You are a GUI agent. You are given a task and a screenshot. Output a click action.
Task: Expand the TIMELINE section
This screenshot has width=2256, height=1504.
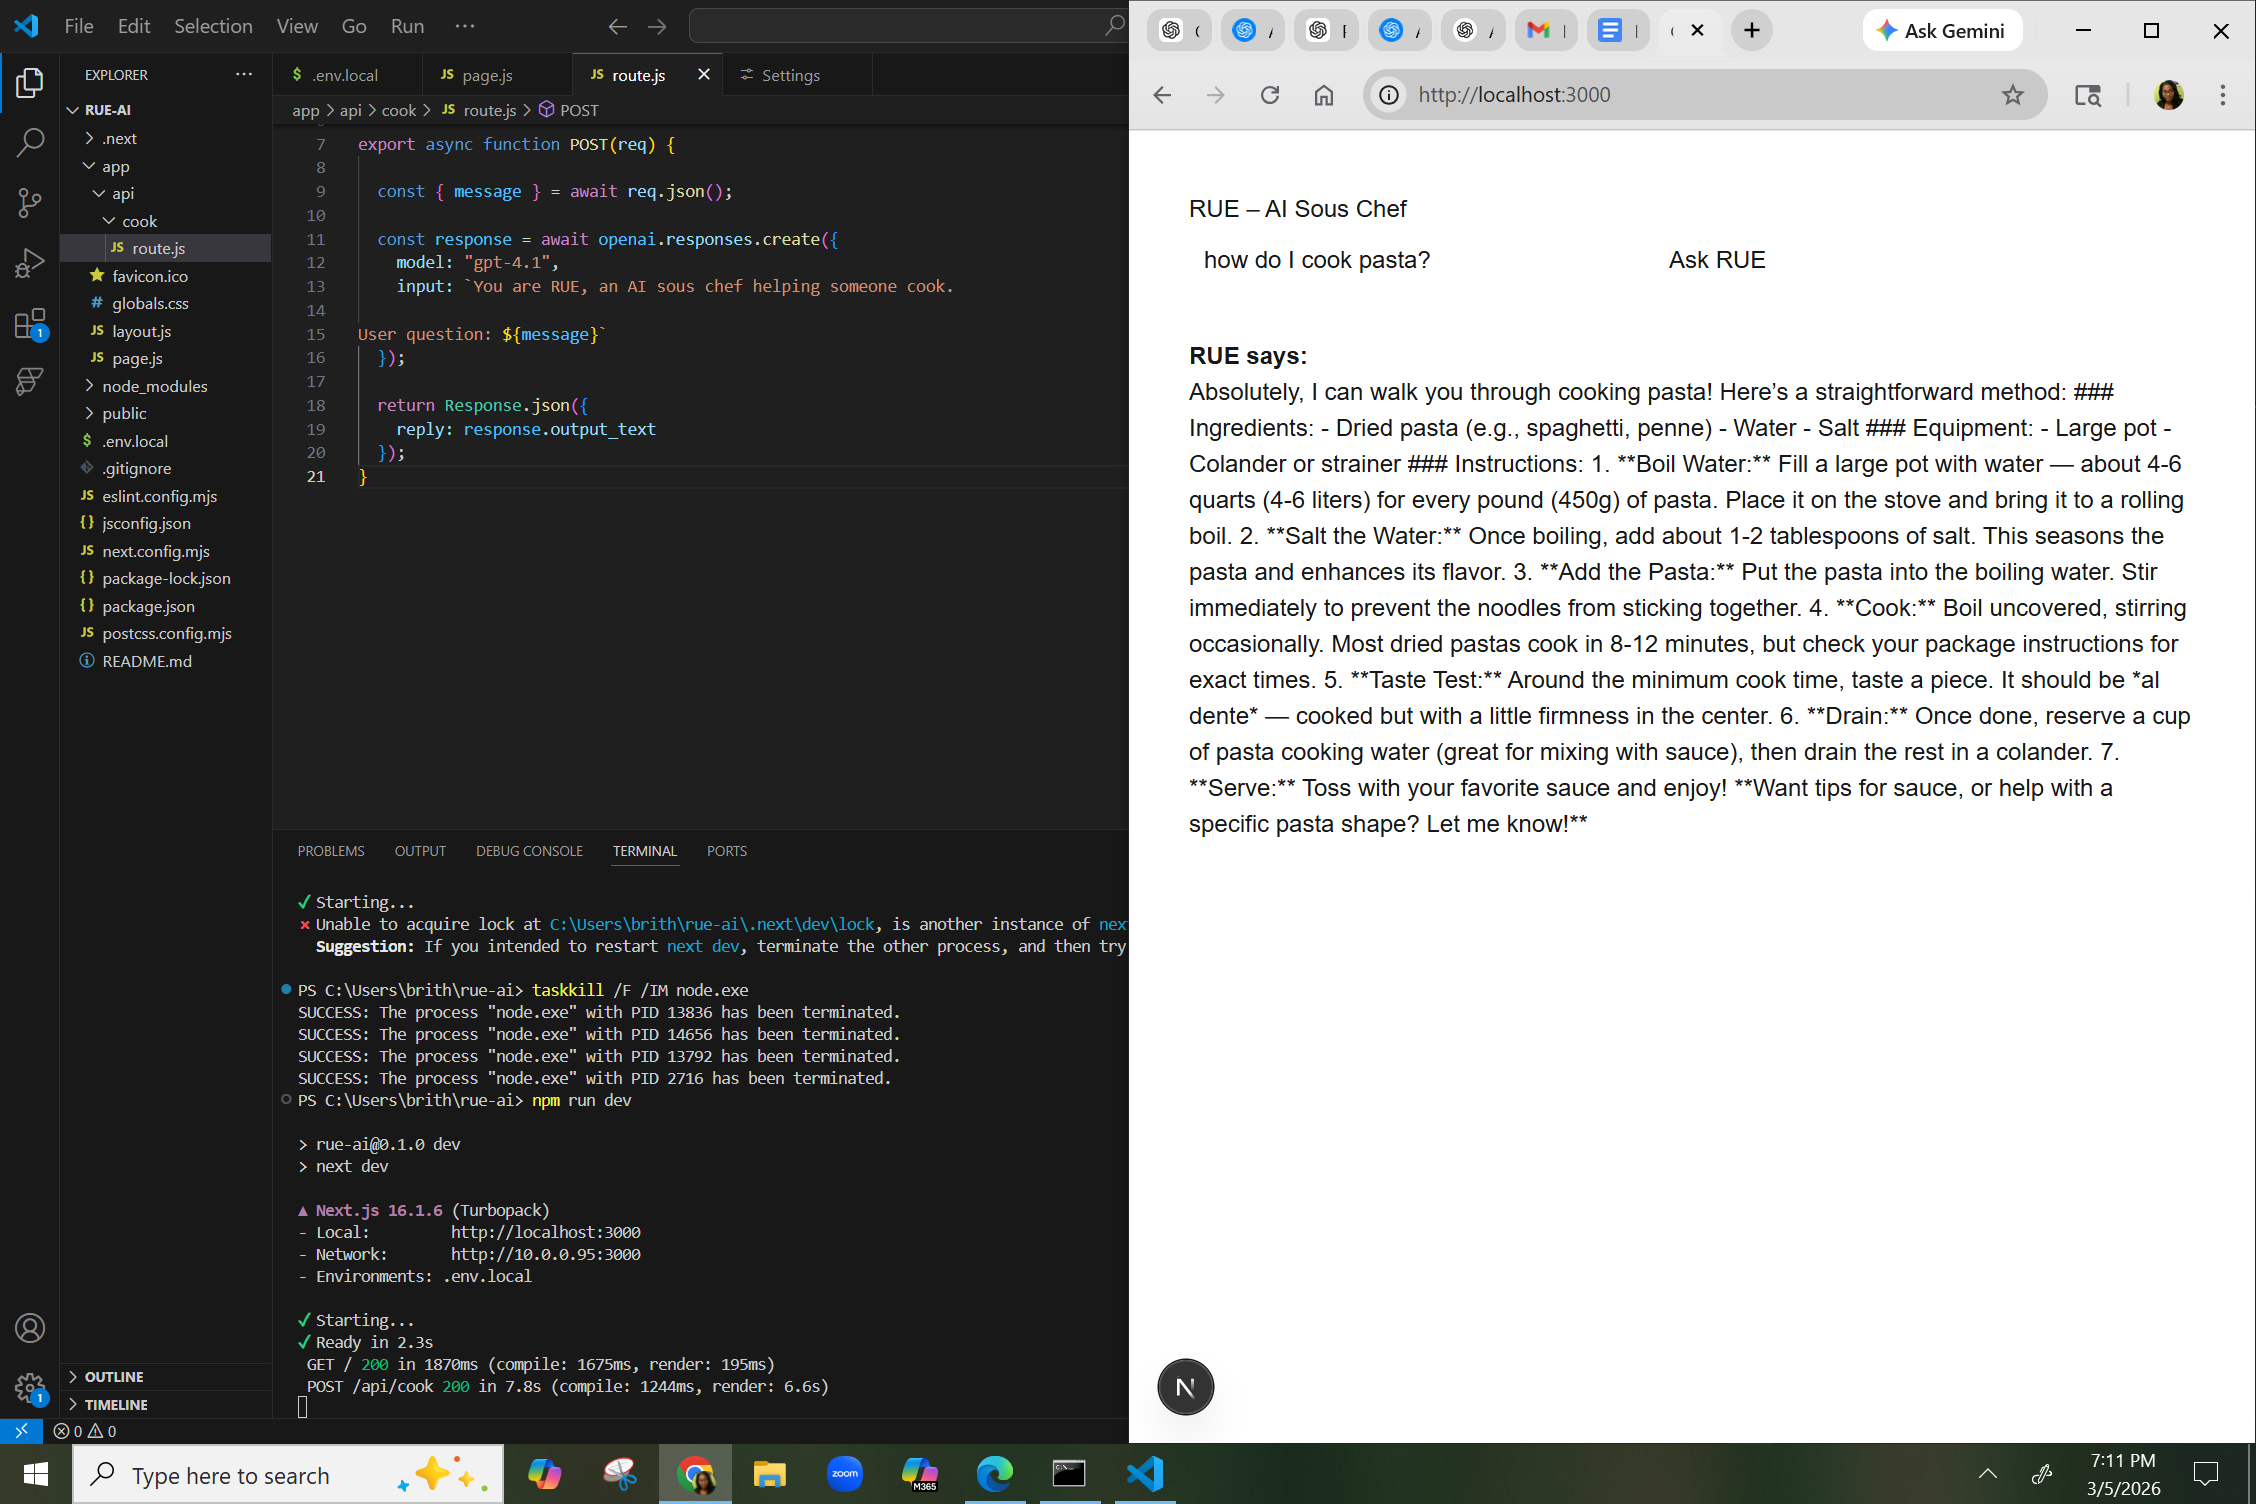point(116,1404)
